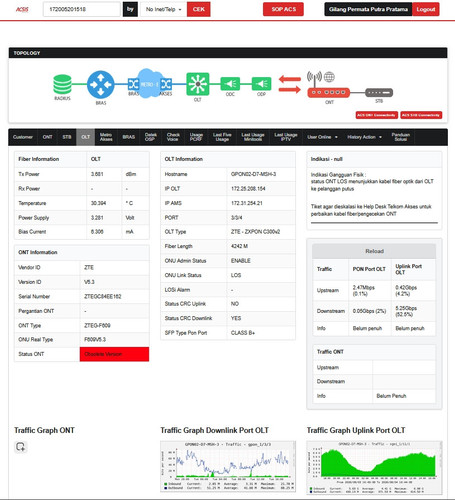Click the ONU Link Status LOS value
This screenshot has height=500, width=455.
click(236, 275)
